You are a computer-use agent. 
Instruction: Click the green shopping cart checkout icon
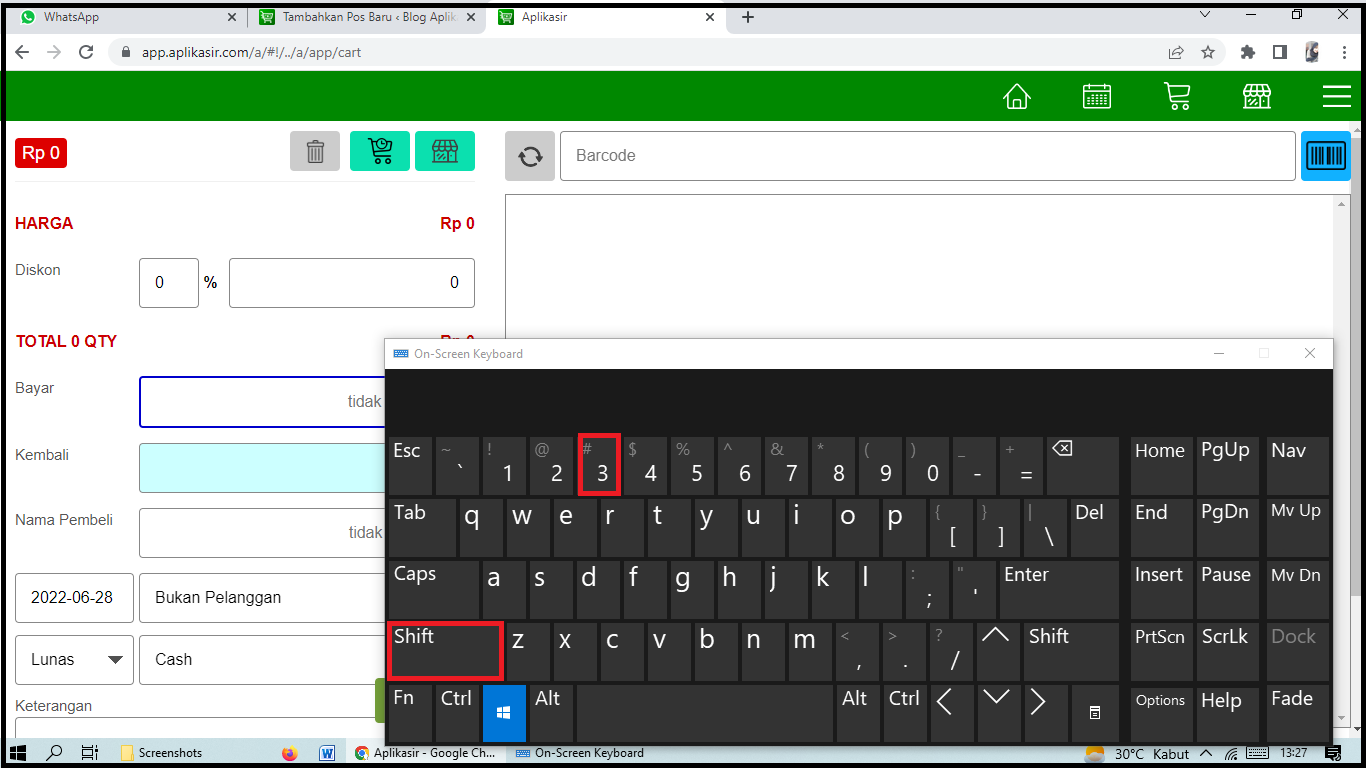tap(379, 150)
